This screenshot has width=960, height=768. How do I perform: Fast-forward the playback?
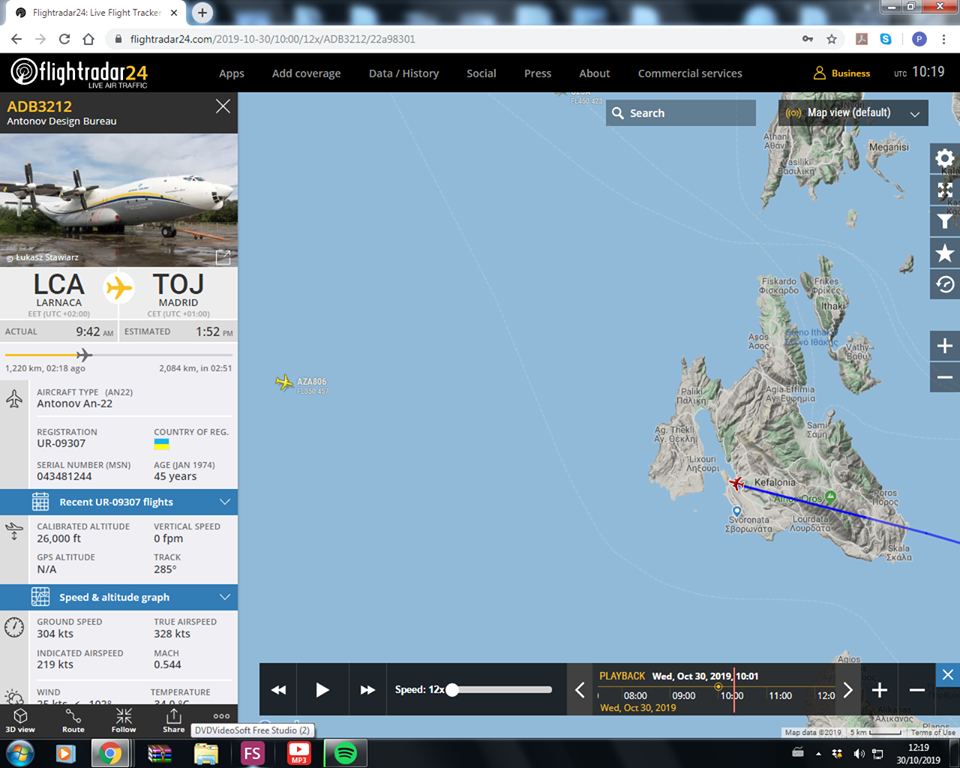367,690
